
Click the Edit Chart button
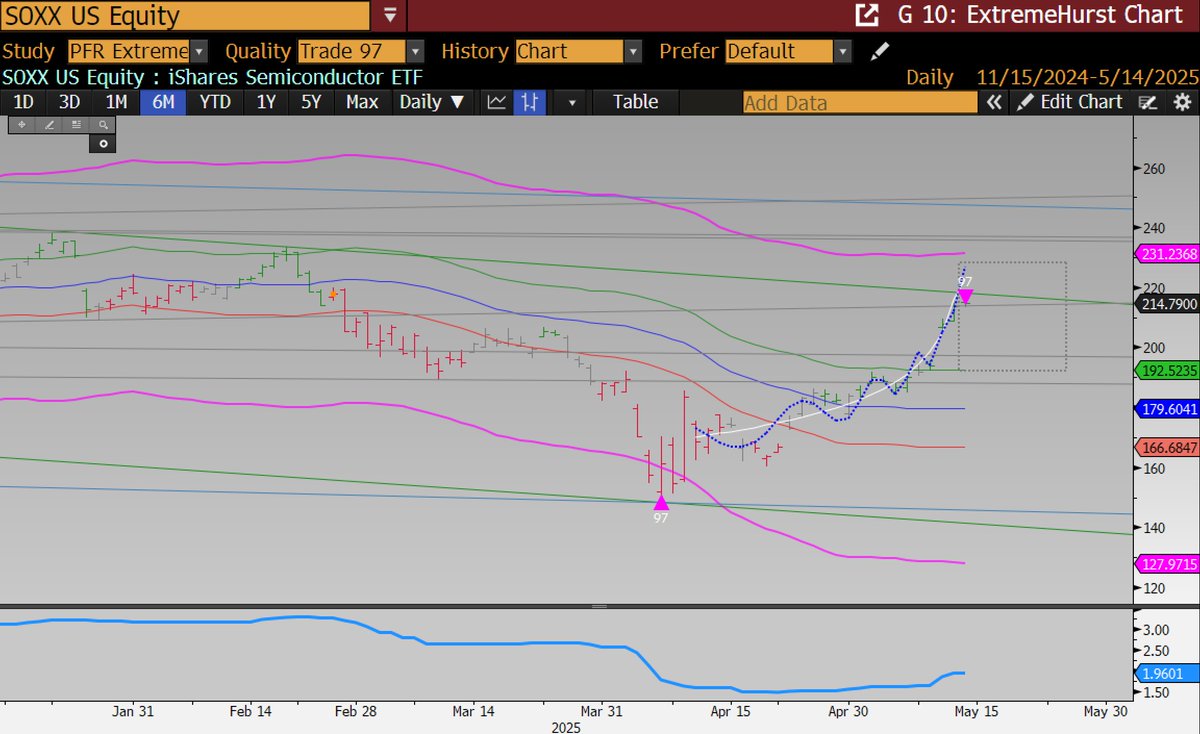1069,102
